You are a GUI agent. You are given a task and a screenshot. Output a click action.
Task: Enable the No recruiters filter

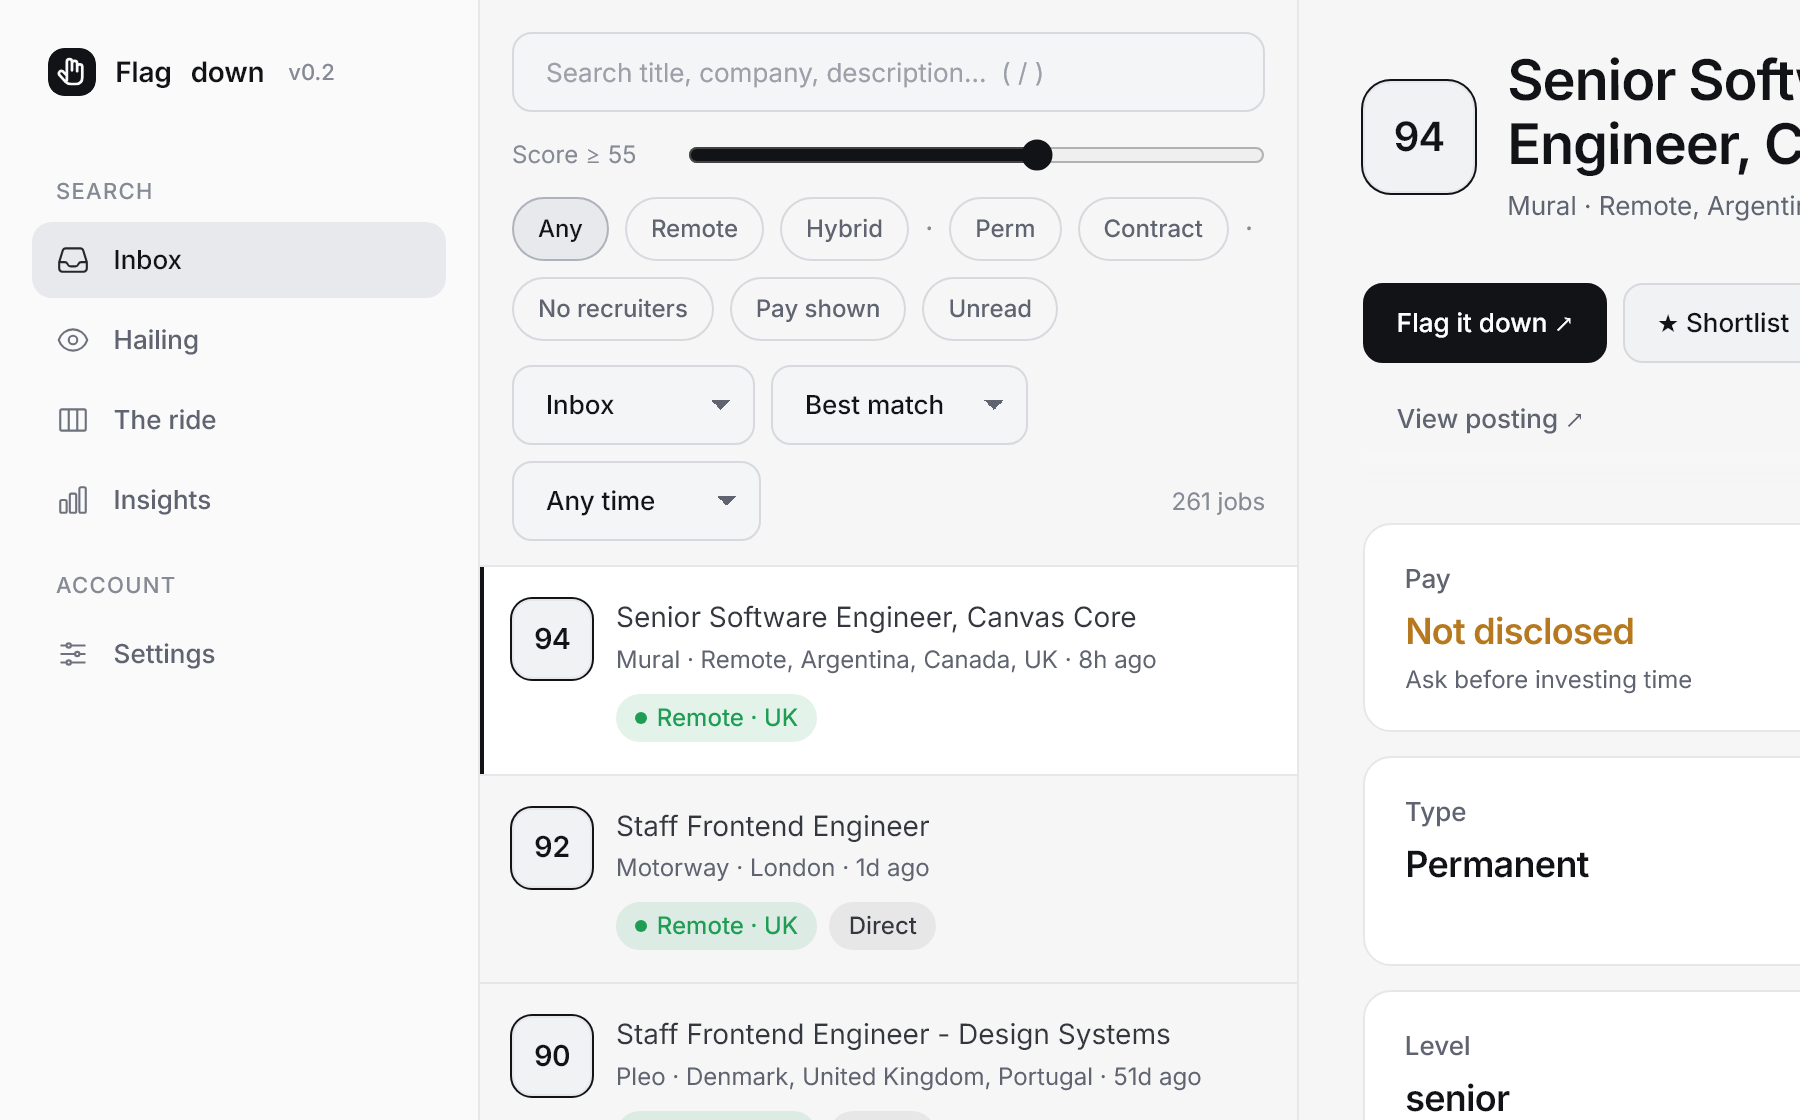coord(613,309)
